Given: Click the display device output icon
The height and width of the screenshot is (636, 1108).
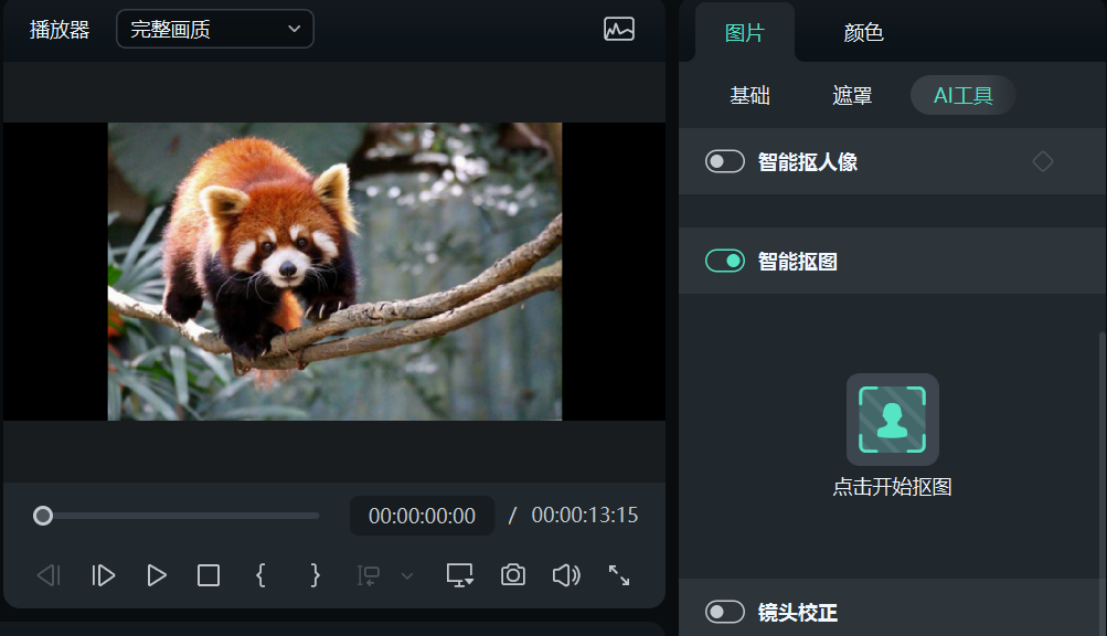Looking at the screenshot, I should click(458, 575).
